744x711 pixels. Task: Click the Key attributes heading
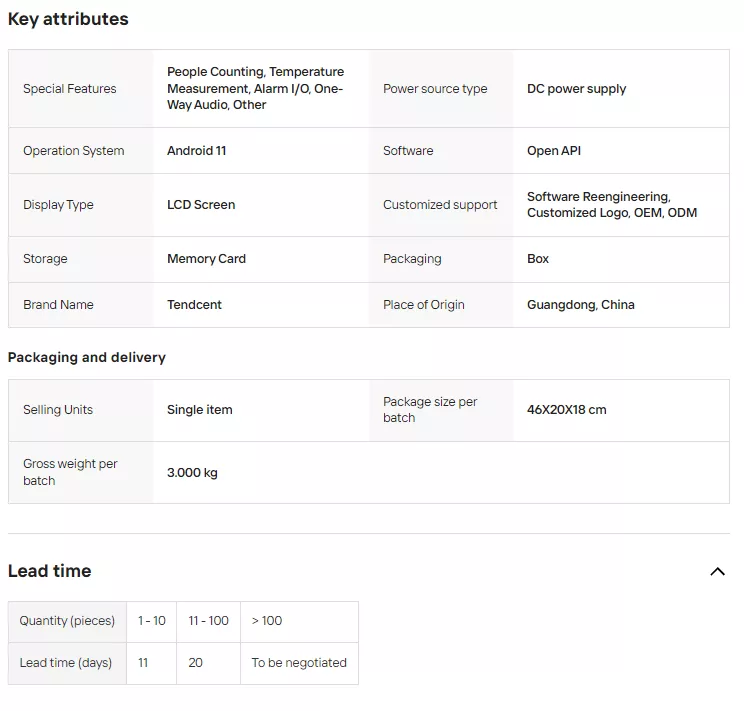pos(68,19)
